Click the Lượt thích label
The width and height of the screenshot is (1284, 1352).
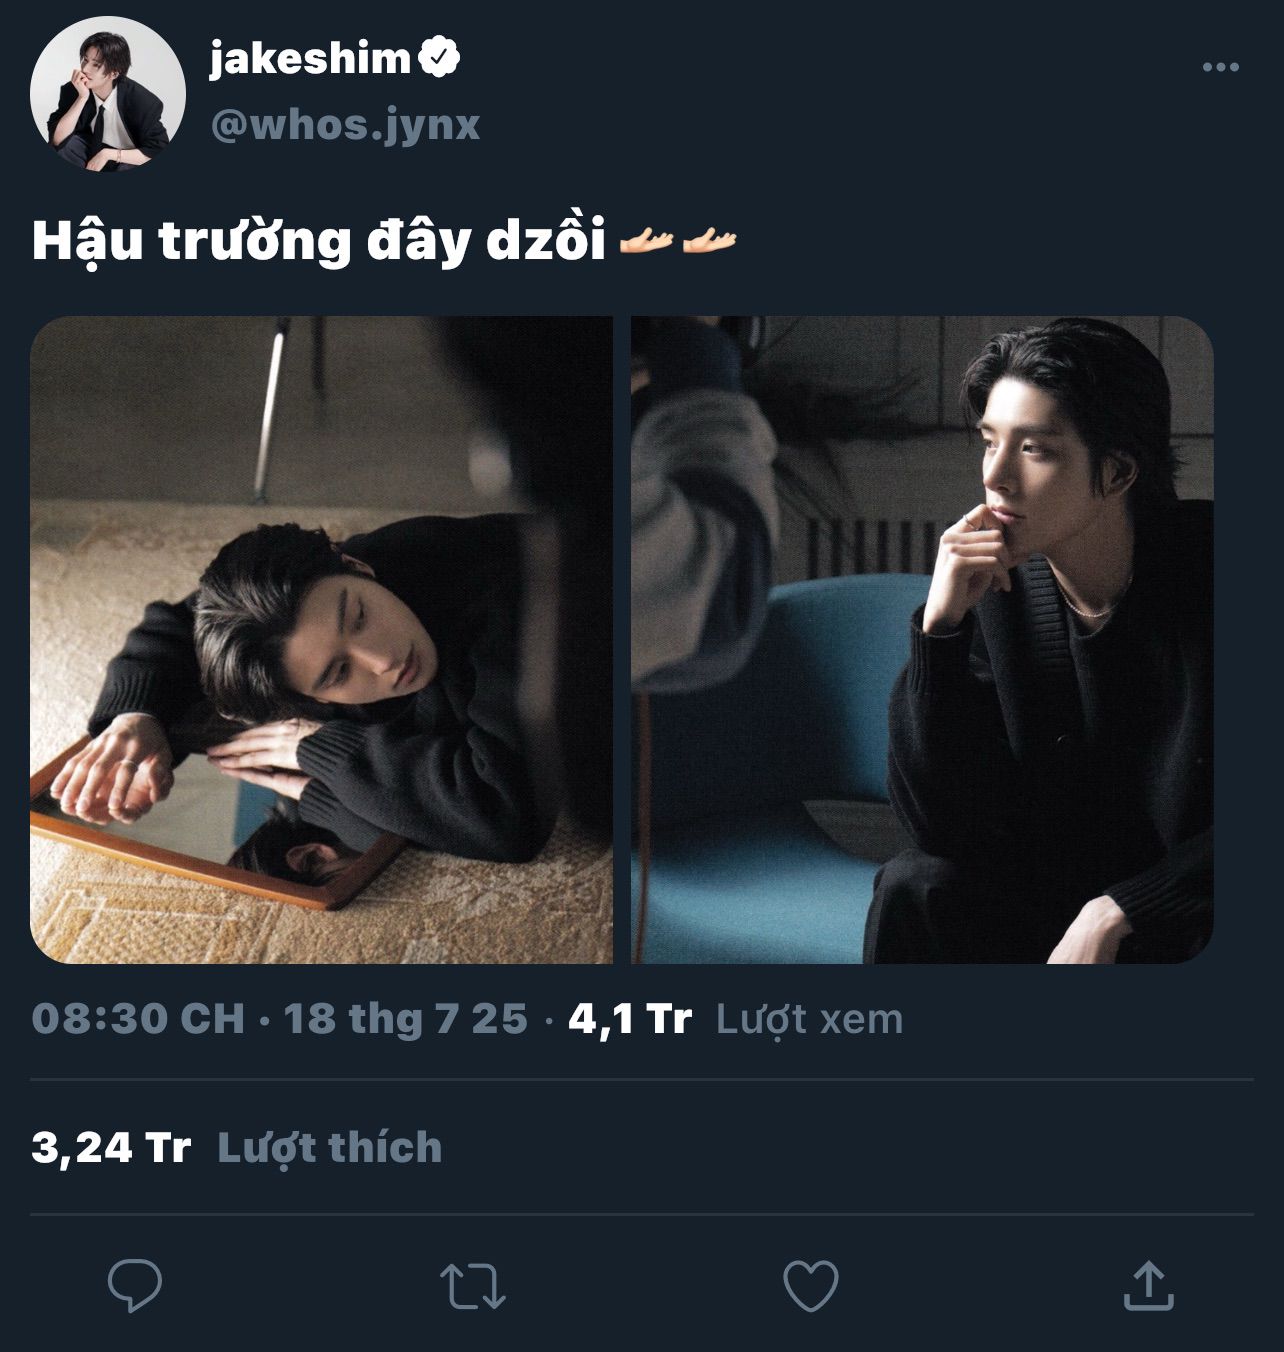click(329, 1148)
